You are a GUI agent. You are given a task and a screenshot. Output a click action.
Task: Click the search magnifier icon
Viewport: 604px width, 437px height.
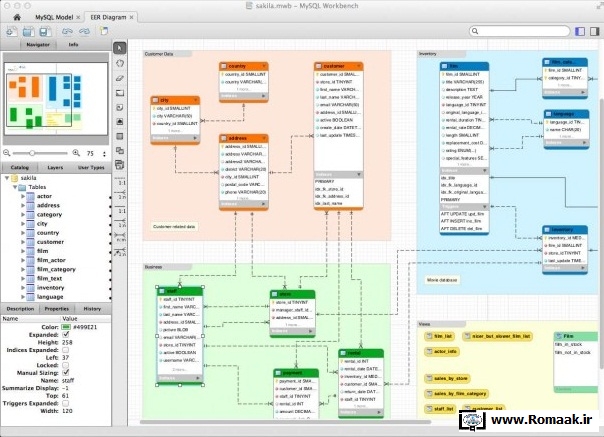[475, 31]
